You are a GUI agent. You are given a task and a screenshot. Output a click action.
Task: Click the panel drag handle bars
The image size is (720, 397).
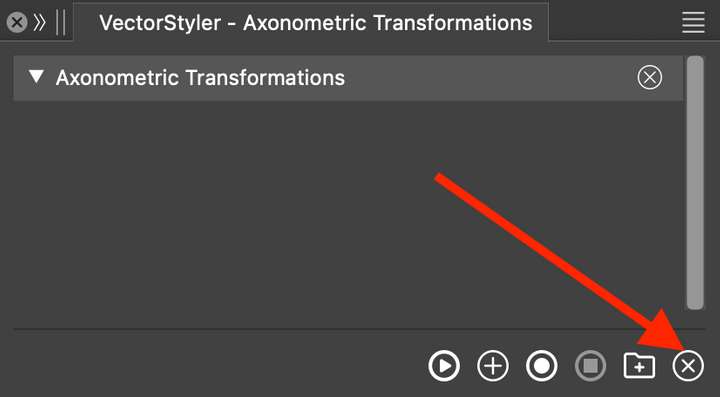point(61,22)
